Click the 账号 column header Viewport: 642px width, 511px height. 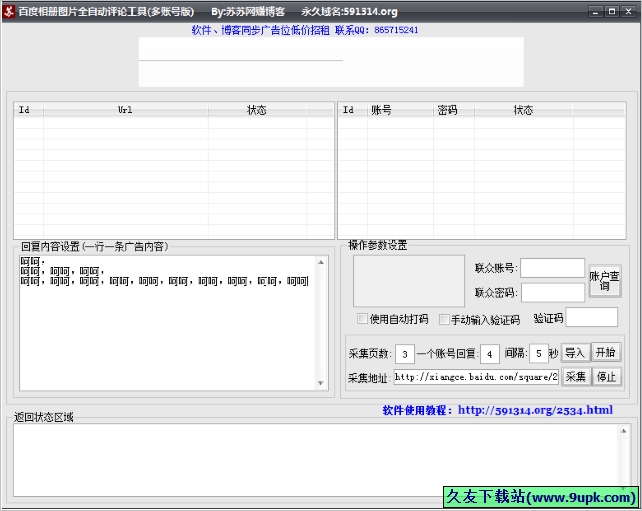(400, 110)
